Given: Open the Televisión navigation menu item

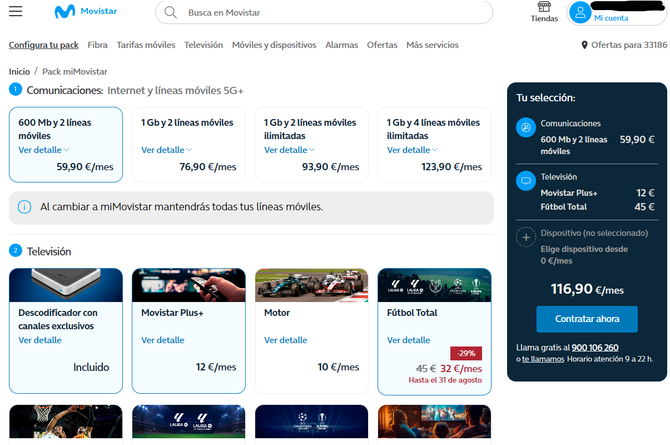Looking at the screenshot, I should point(203,45).
